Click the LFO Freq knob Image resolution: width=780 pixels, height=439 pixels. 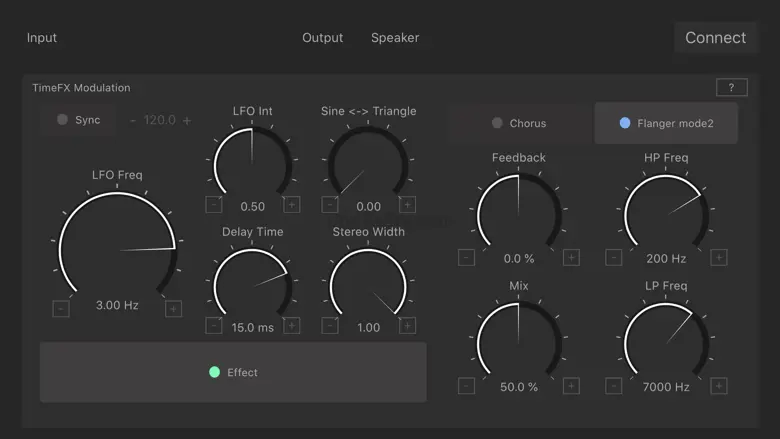point(117,246)
